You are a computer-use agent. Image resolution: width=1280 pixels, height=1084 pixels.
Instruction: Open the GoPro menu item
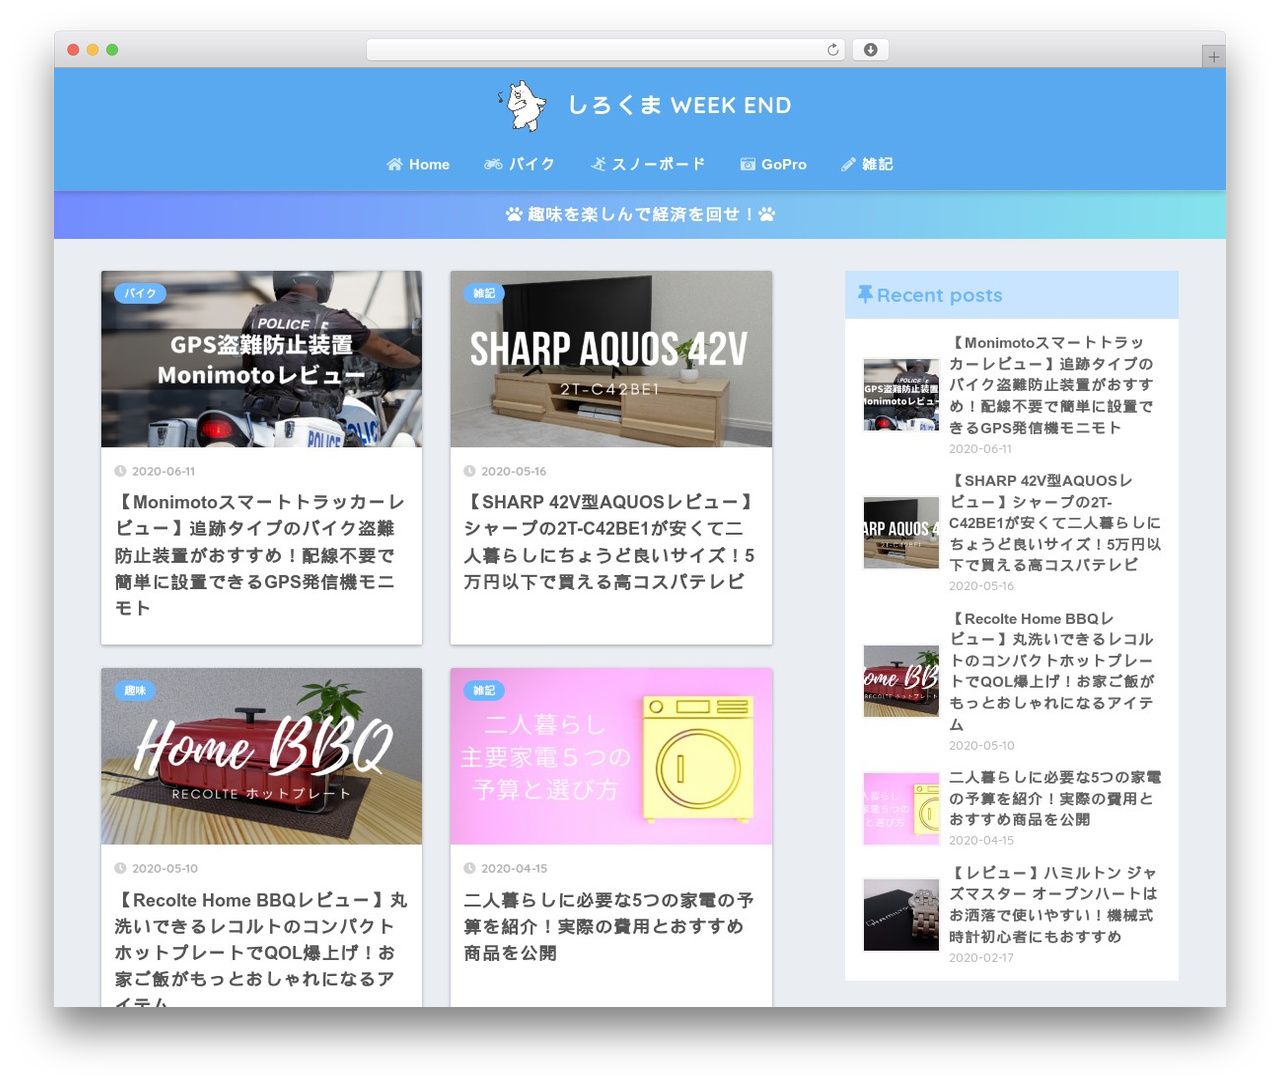click(x=773, y=164)
